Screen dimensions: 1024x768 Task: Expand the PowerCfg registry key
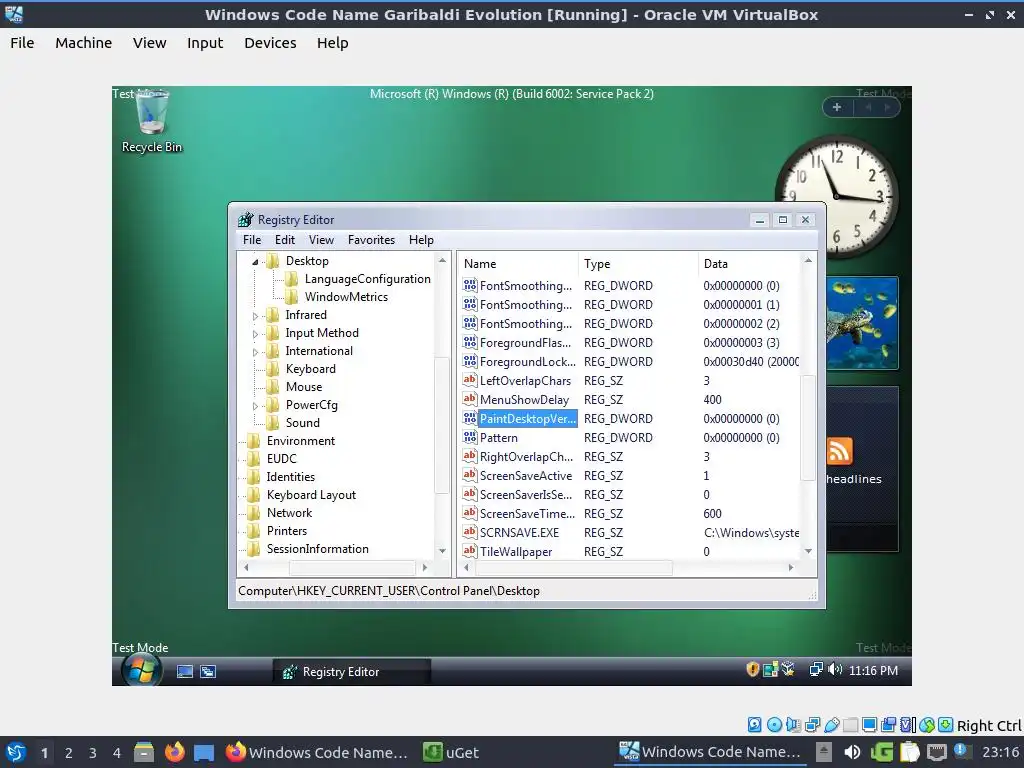[x=255, y=406]
